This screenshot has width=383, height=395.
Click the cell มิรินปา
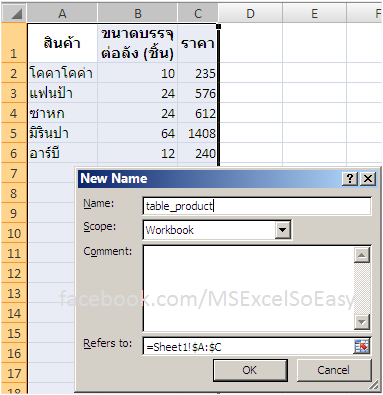tap(62, 133)
